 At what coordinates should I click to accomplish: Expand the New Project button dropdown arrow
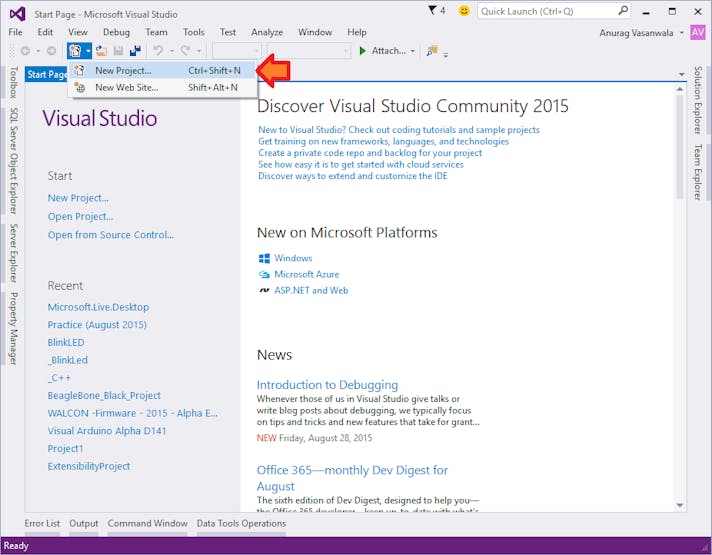point(88,51)
